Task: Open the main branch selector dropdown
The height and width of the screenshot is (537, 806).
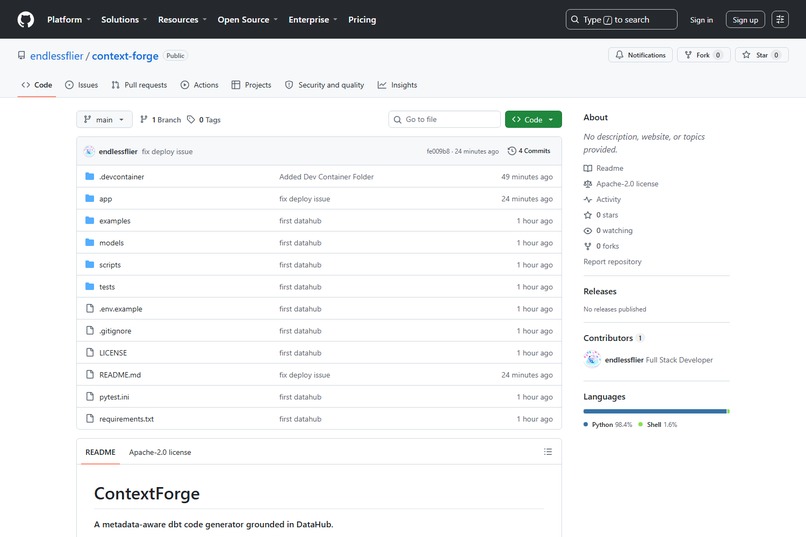Action: pyautogui.click(x=104, y=120)
